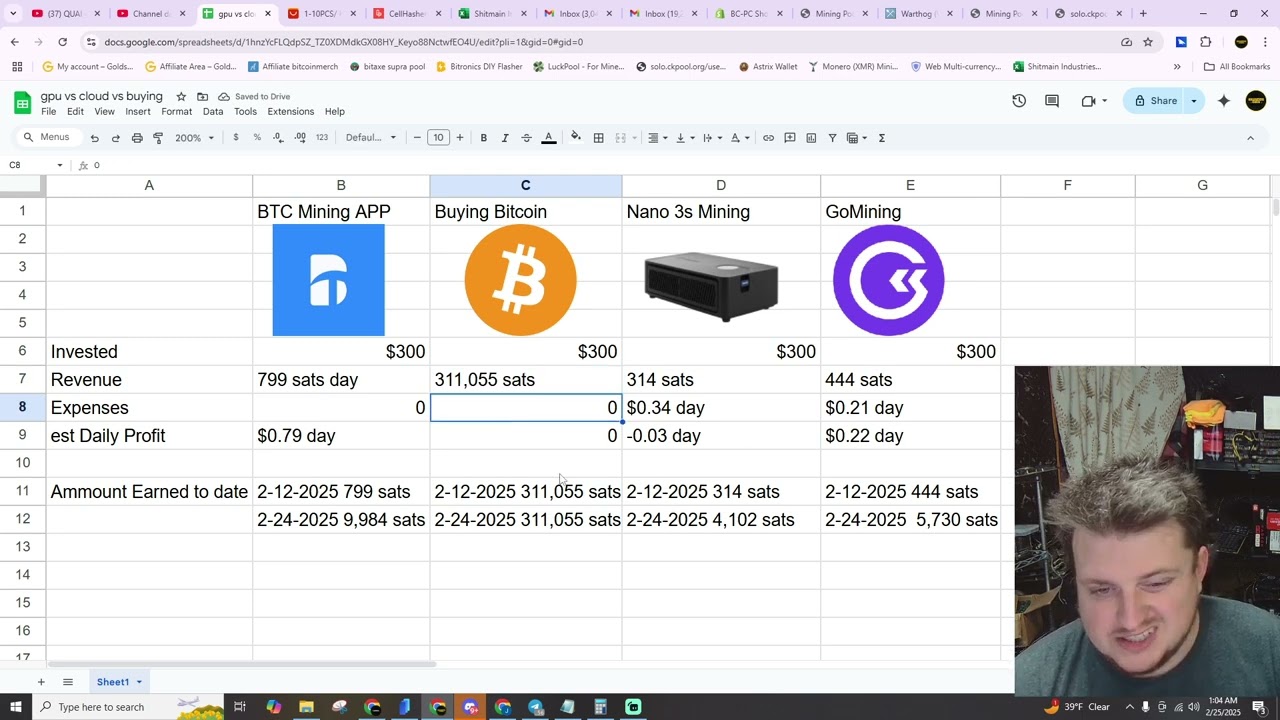Format as currency with the dollar icon
This screenshot has height=720, width=1280.
[236, 138]
